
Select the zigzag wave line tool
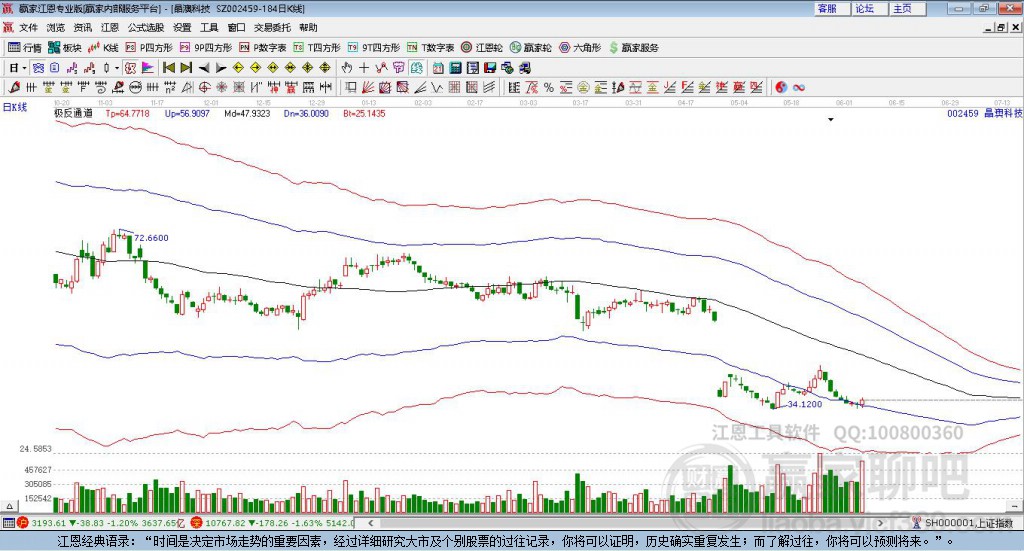point(437,87)
